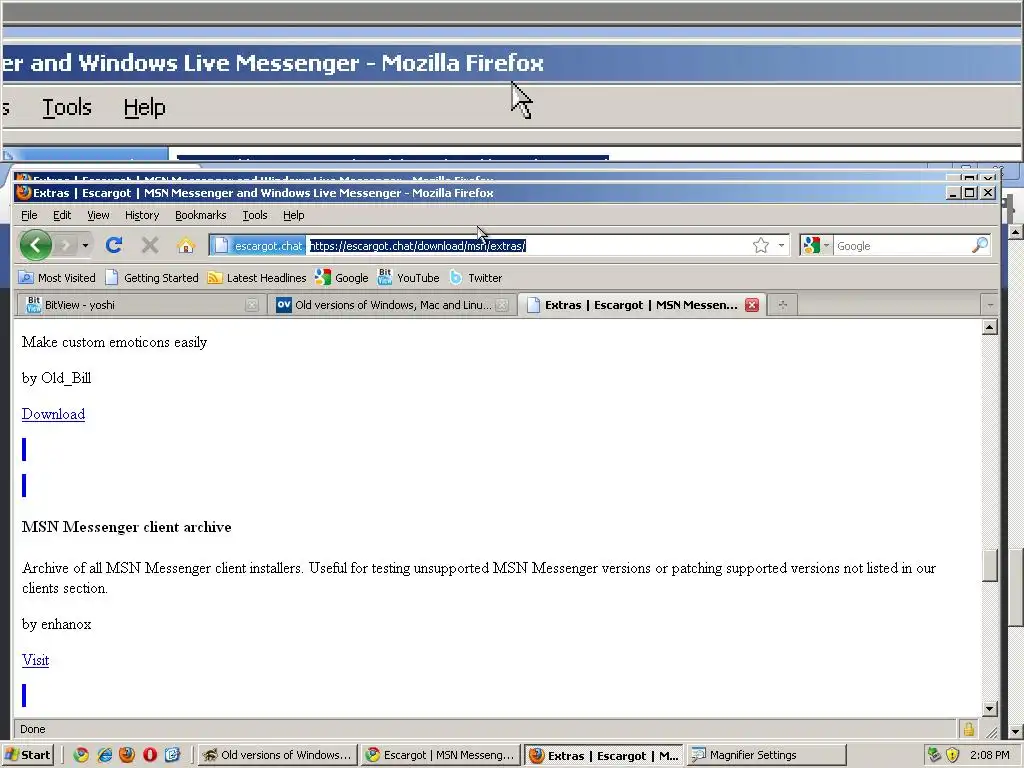Switch to Escargot | MSN Messenger Chrome taskbar button
The image size is (1024, 768).
coord(441,755)
